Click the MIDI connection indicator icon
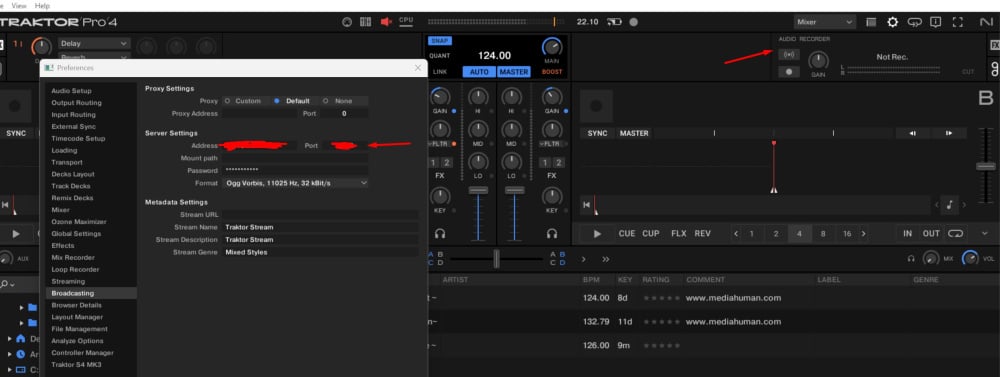The image size is (1000, 377). click(x=347, y=22)
